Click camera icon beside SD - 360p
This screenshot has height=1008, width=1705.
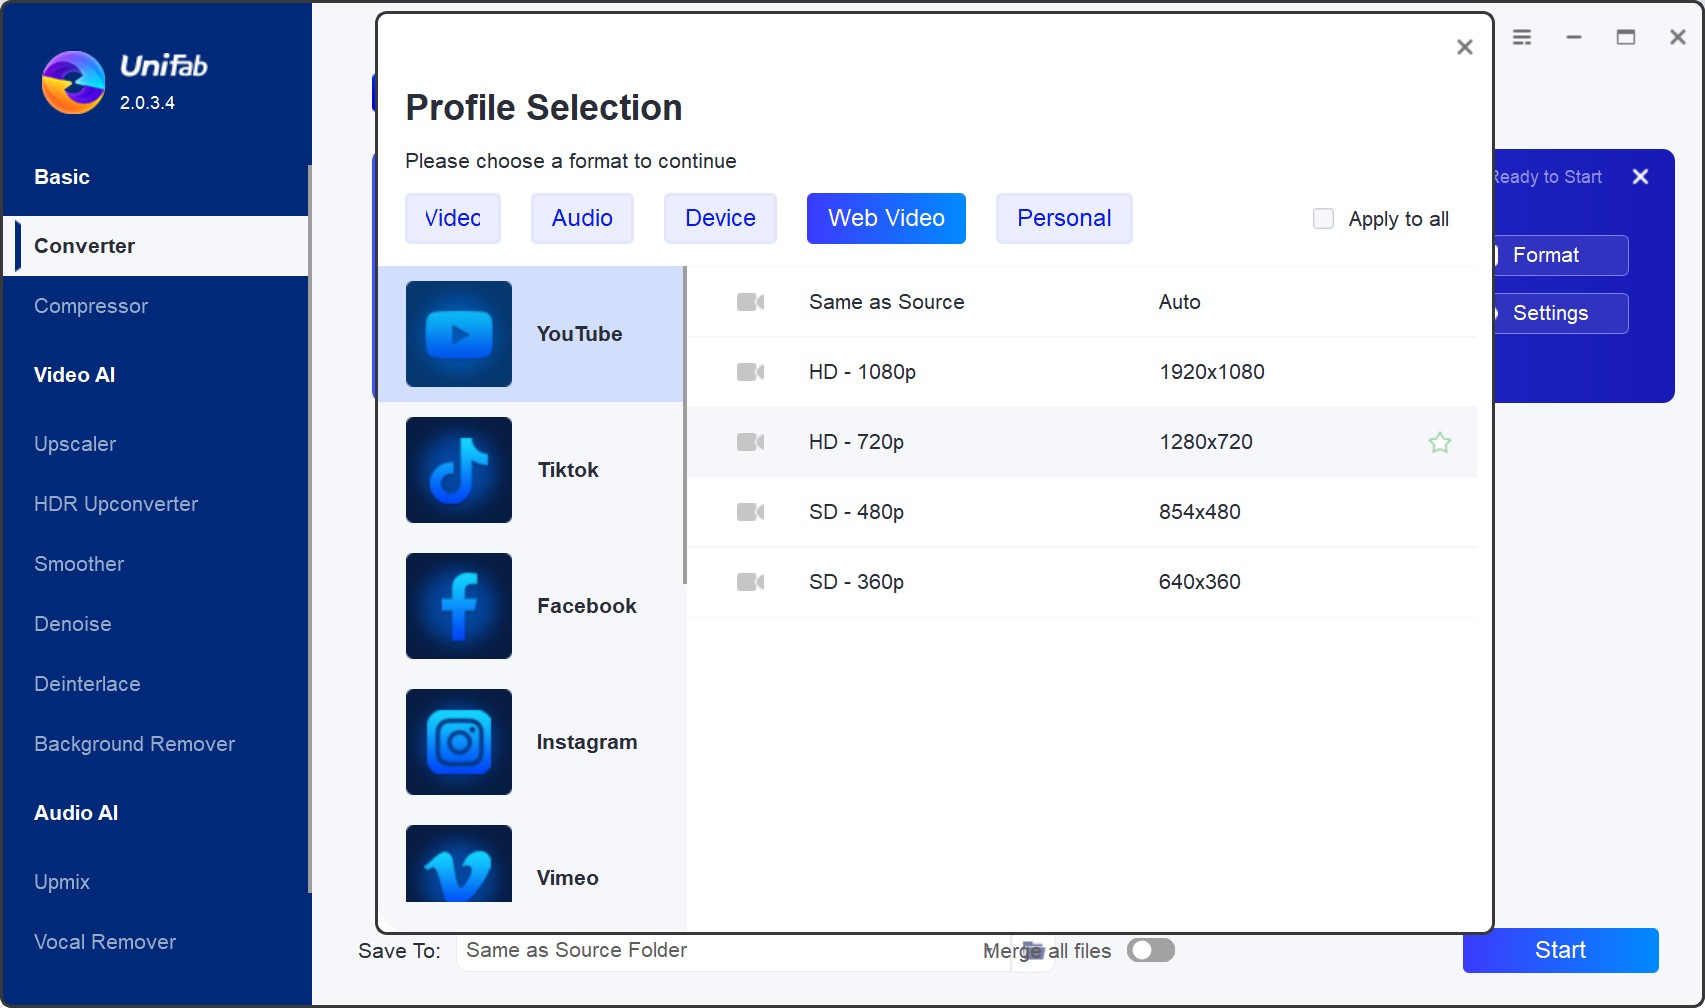(750, 582)
